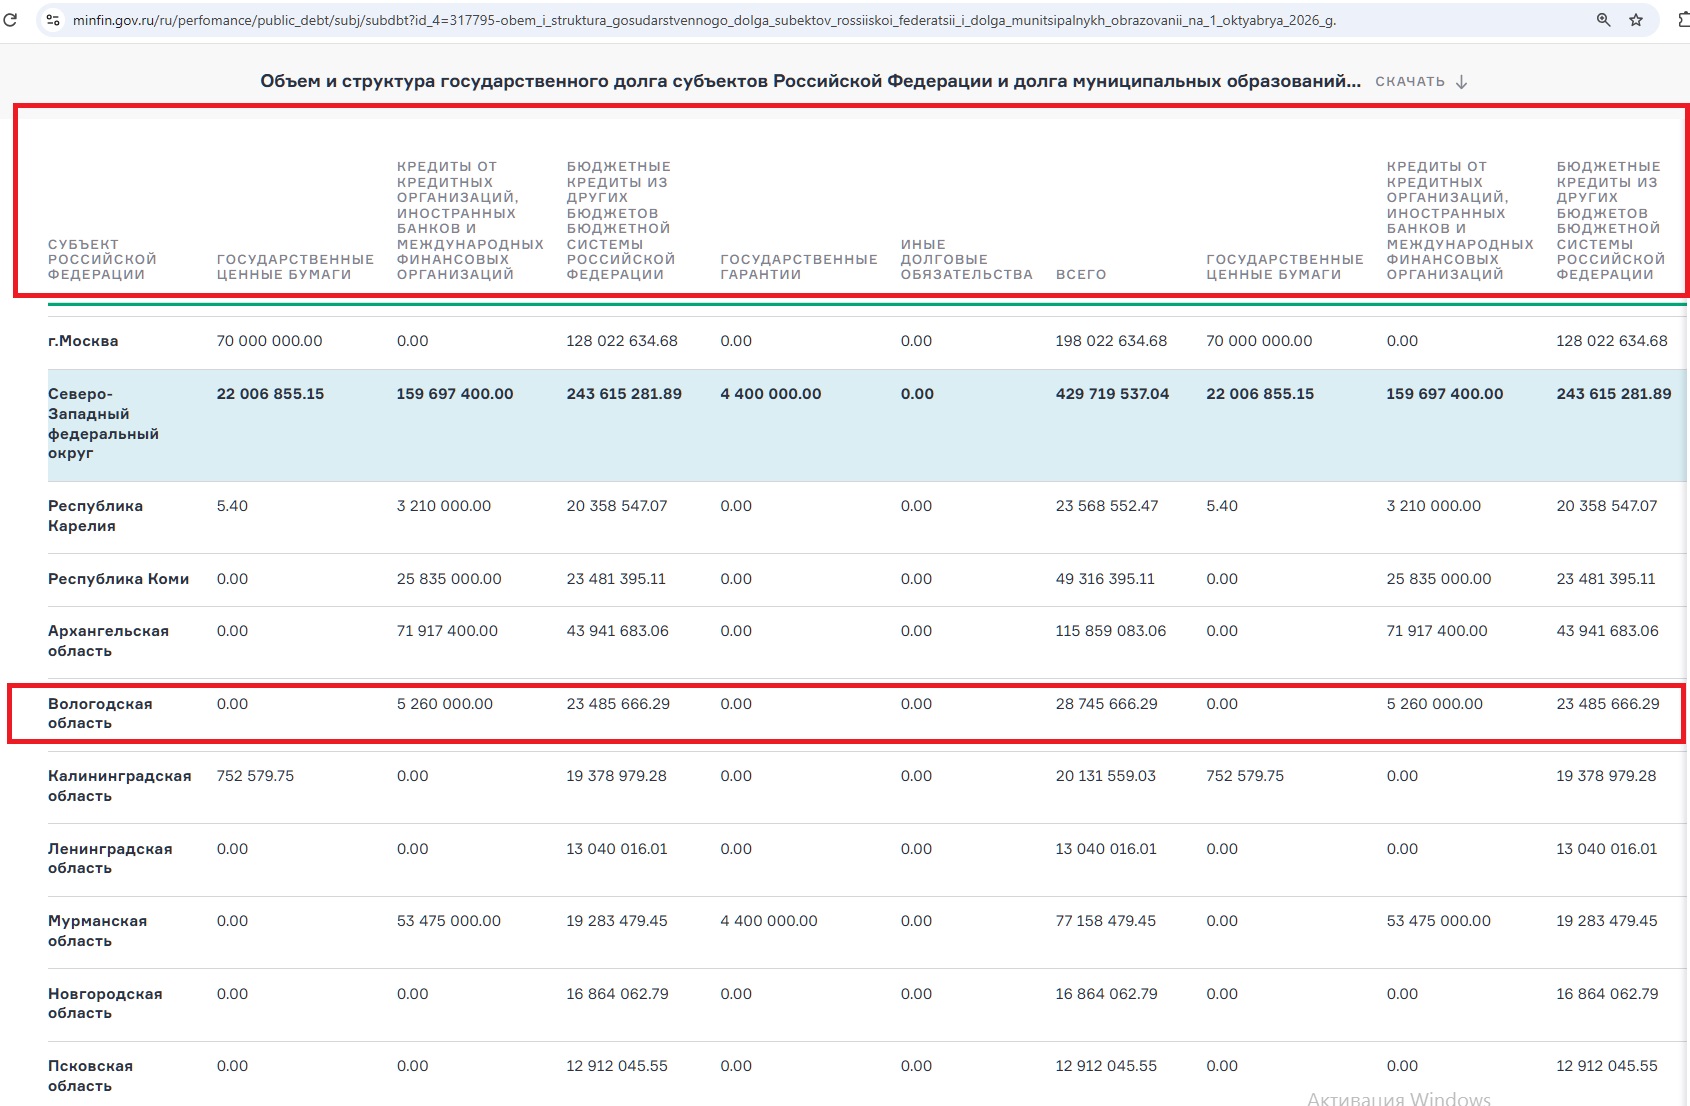Select the 'Архангельская область' row name
The width and height of the screenshot is (1690, 1106).
point(108,641)
